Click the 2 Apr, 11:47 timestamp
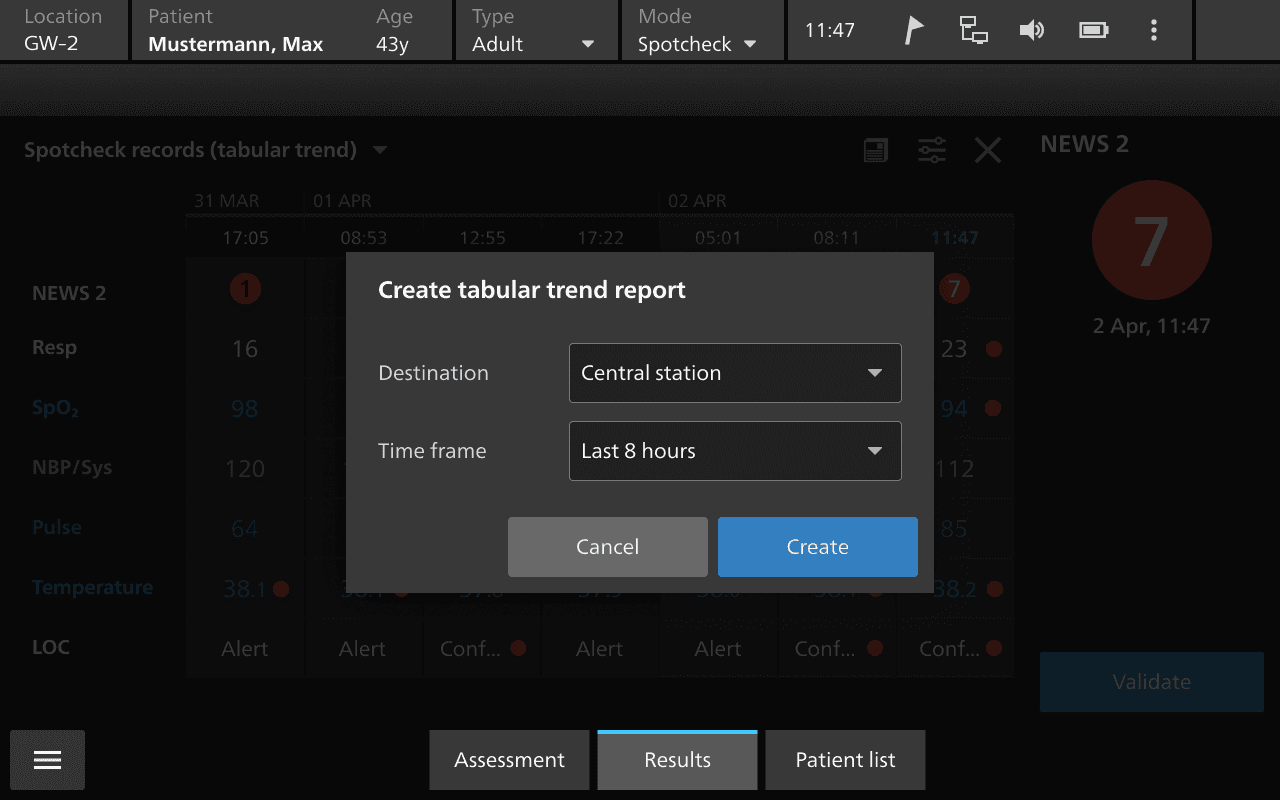This screenshot has height=800, width=1280. coord(1152,326)
